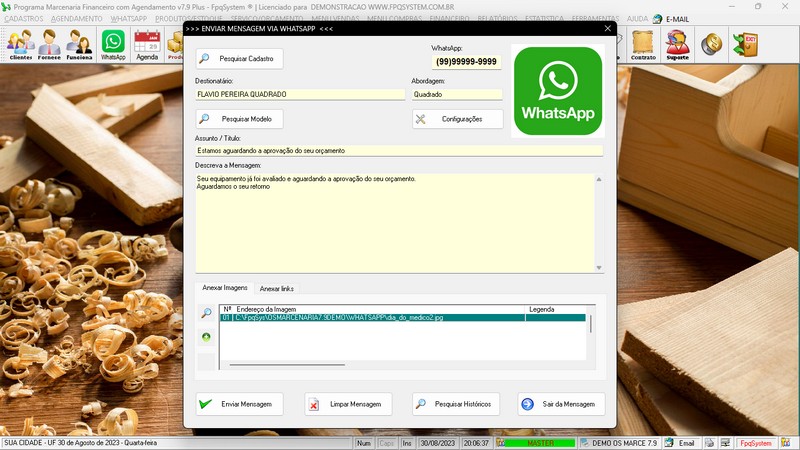Open the Contrato scroll icon
The image size is (800, 450).
click(x=643, y=44)
